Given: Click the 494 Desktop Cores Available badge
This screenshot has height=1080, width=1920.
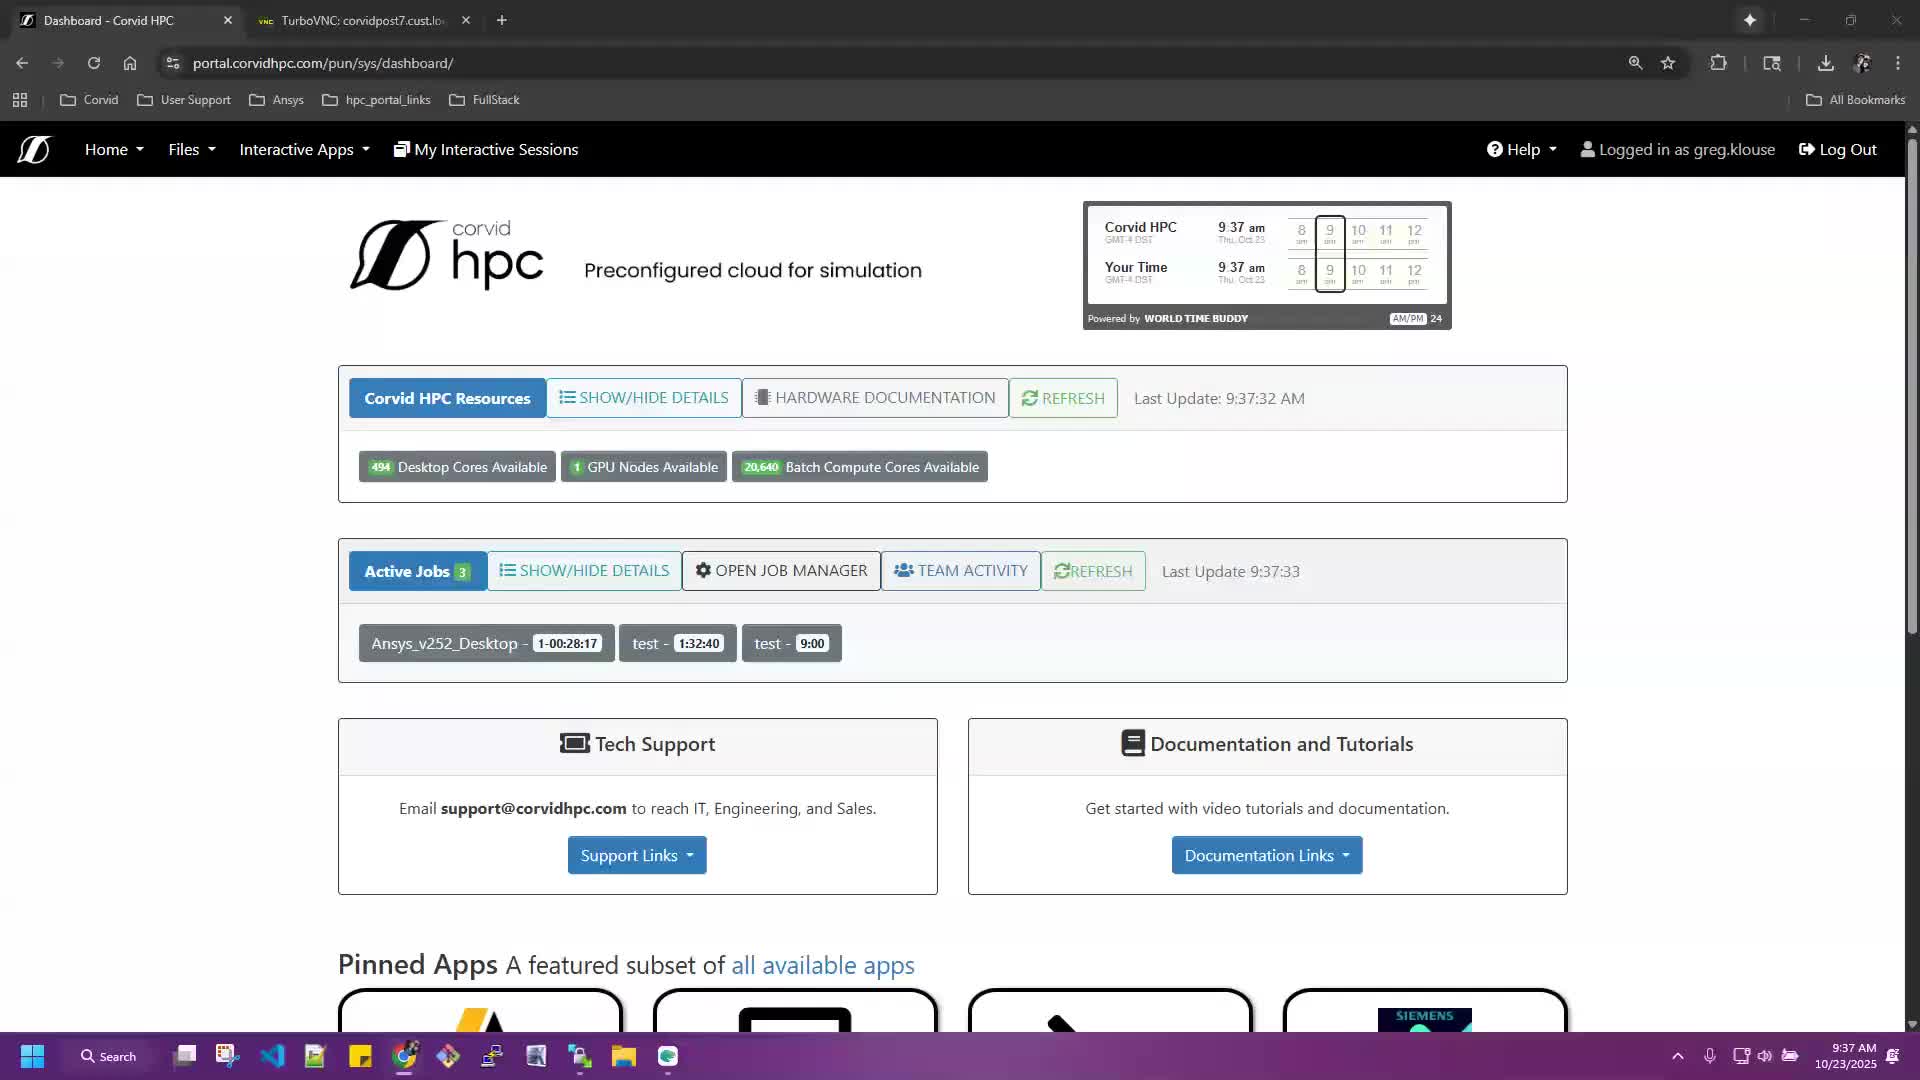Looking at the screenshot, I should pos(457,467).
